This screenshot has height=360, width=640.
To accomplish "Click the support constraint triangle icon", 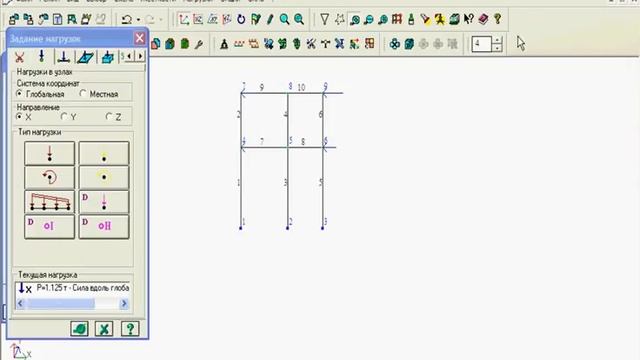I will click(x=224, y=44).
